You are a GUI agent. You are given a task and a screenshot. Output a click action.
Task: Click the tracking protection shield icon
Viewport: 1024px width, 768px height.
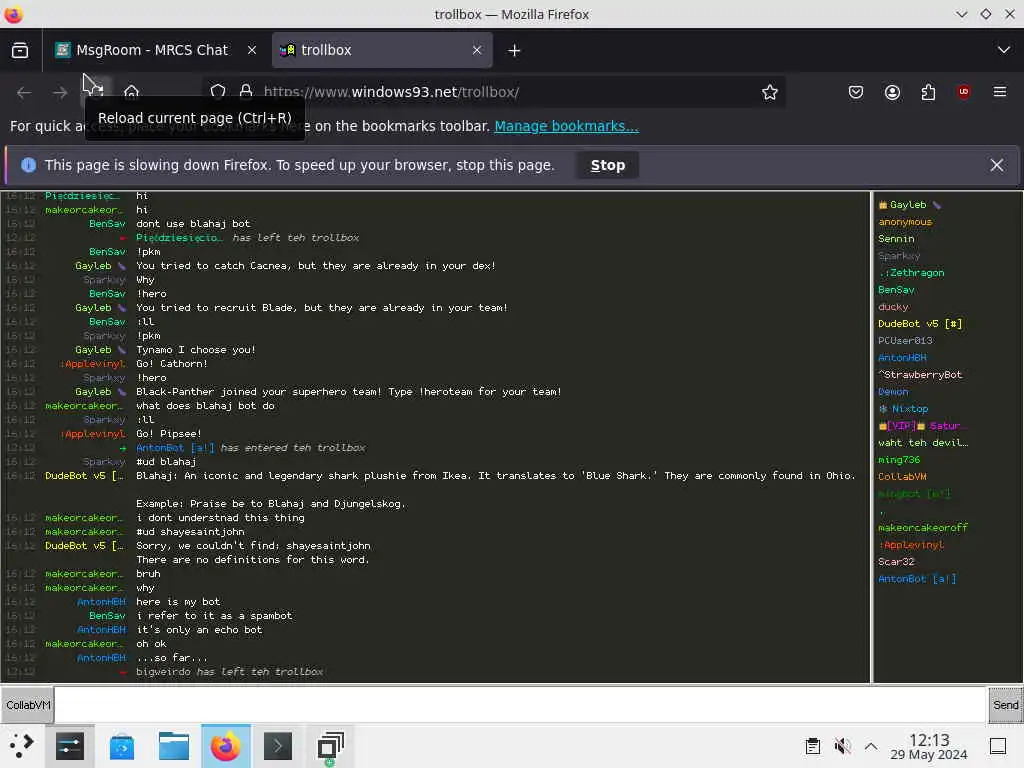click(218, 92)
